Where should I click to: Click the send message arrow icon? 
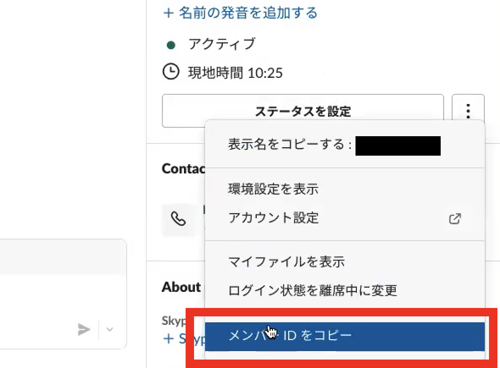click(x=84, y=330)
